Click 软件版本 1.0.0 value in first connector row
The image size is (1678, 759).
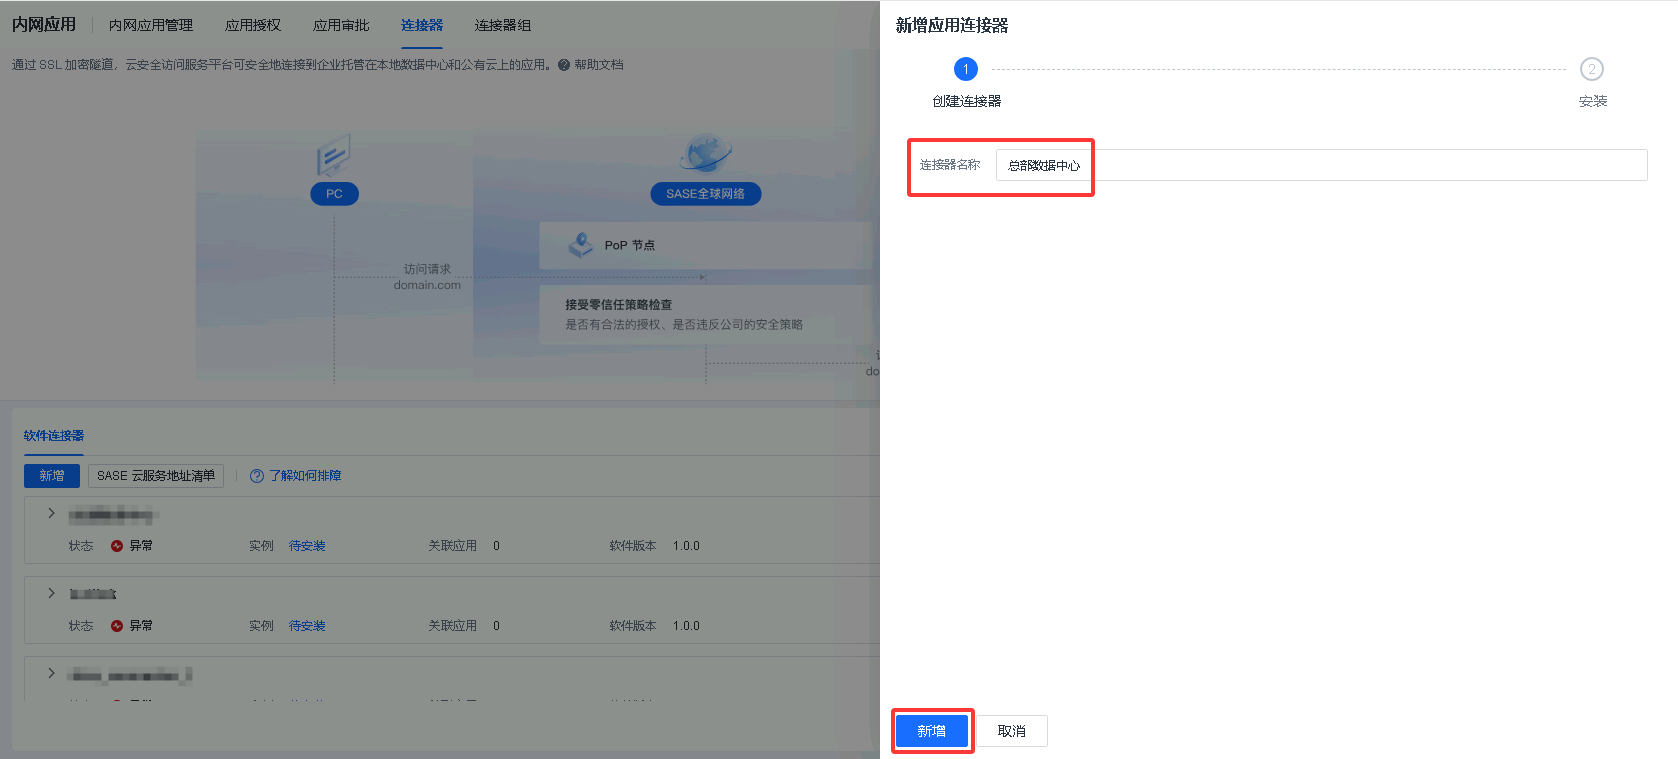click(x=686, y=546)
